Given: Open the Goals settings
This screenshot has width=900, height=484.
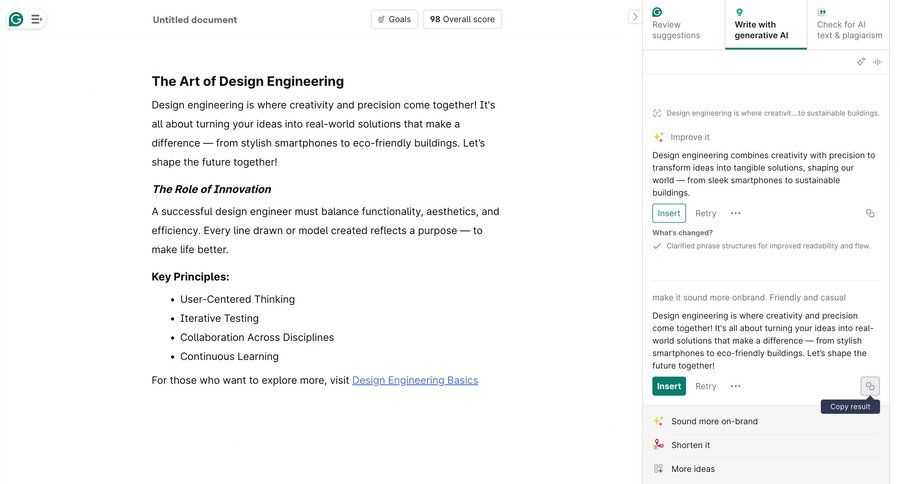Looking at the screenshot, I should (x=394, y=19).
